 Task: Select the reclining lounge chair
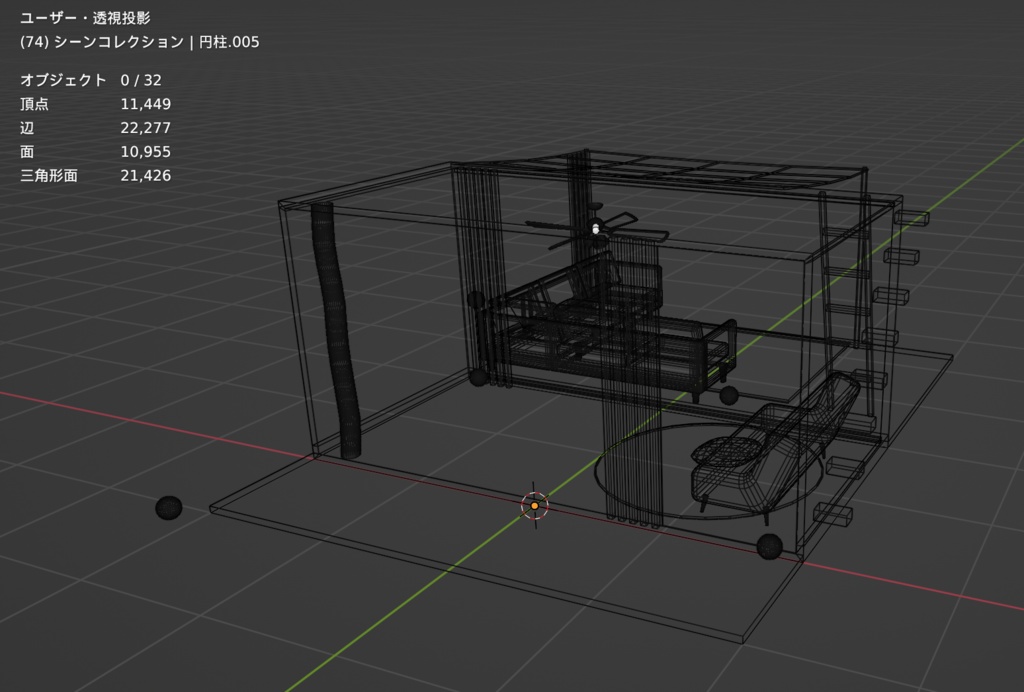[x=777, y=450]
